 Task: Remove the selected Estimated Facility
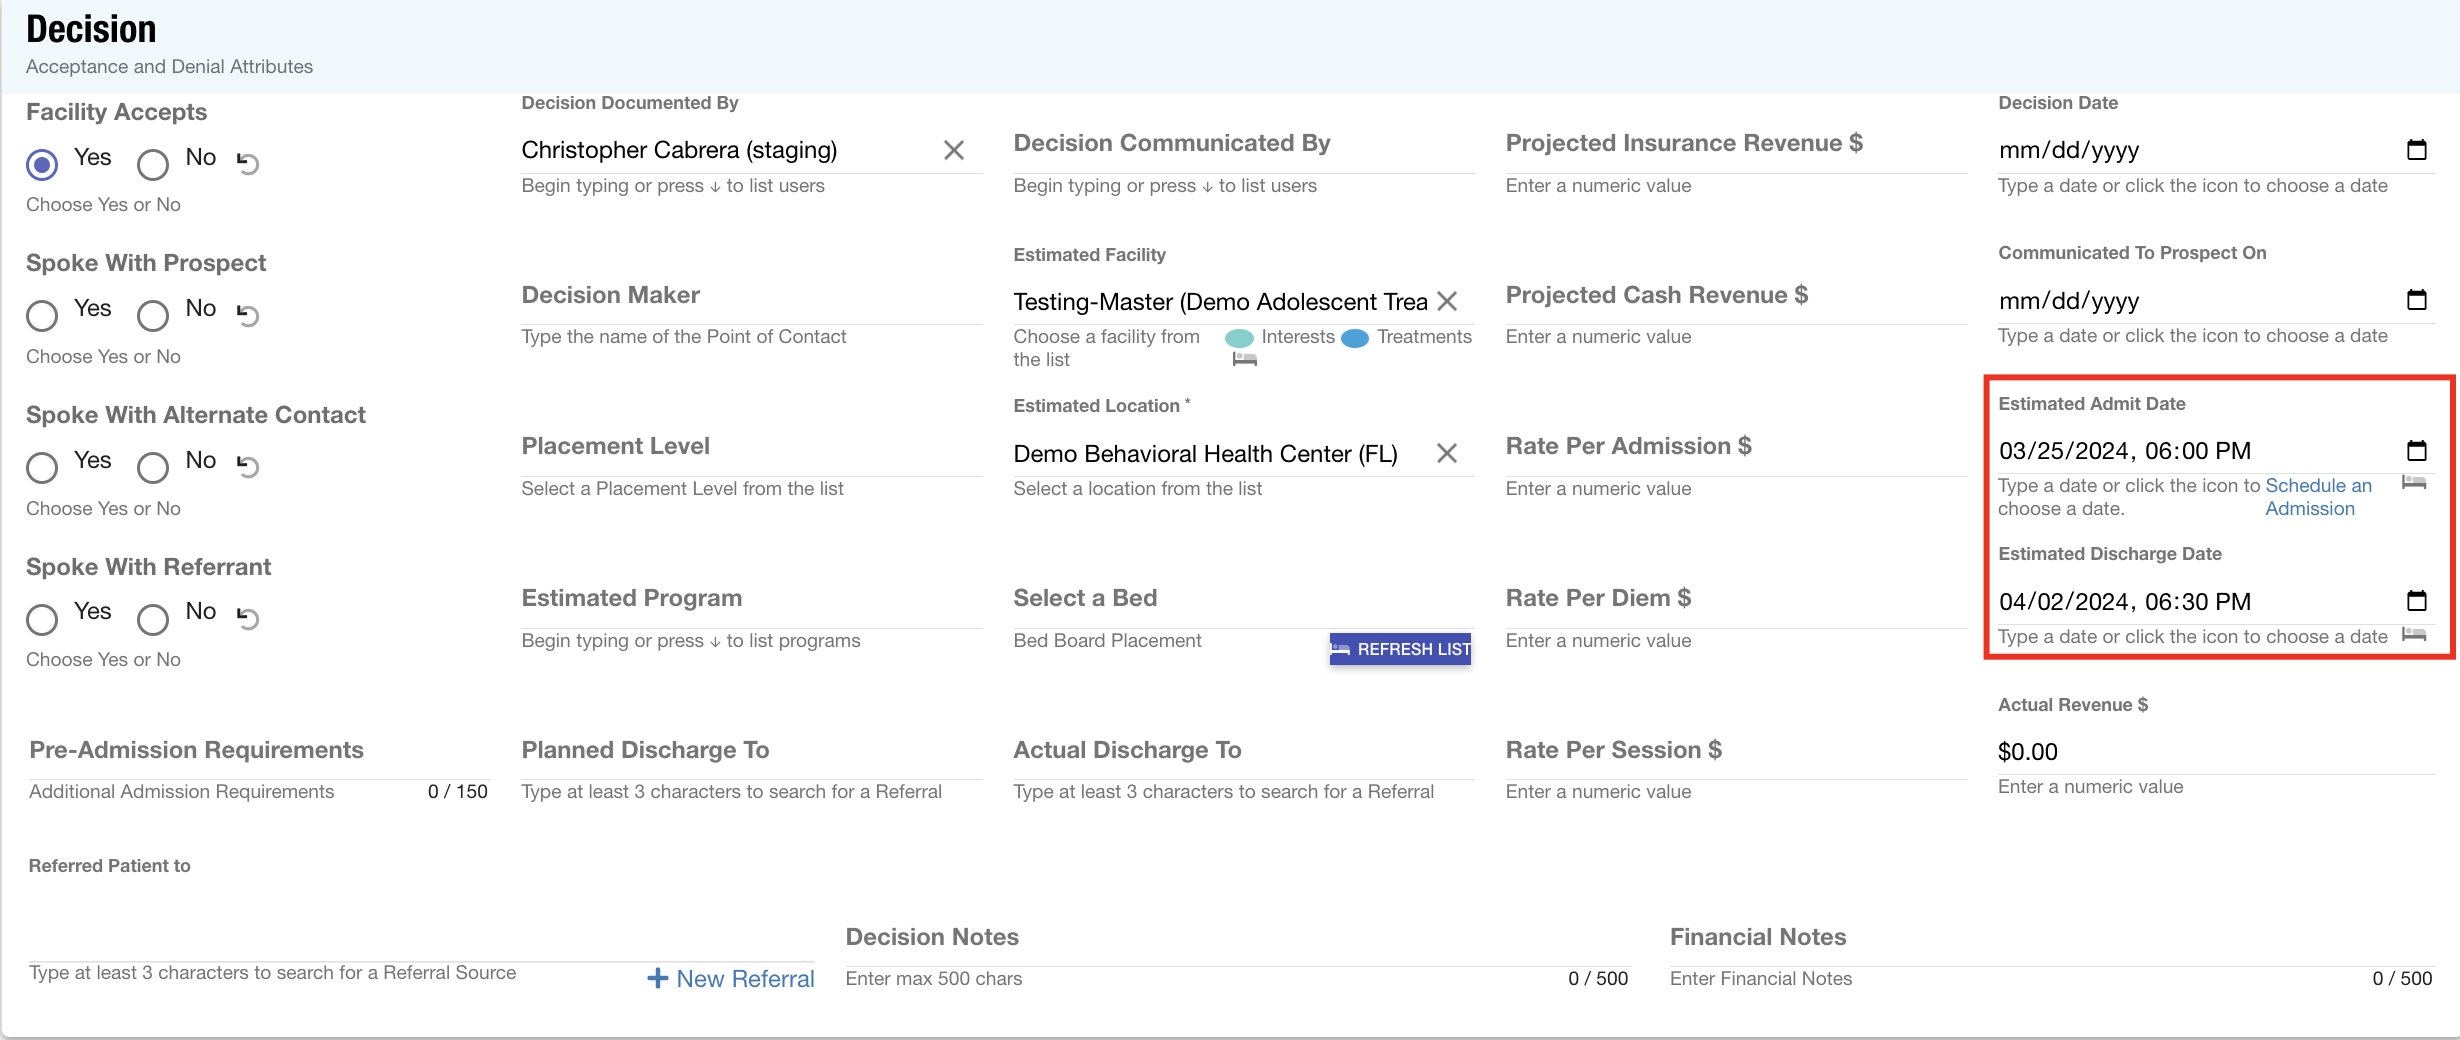[x=1446, y=301]
